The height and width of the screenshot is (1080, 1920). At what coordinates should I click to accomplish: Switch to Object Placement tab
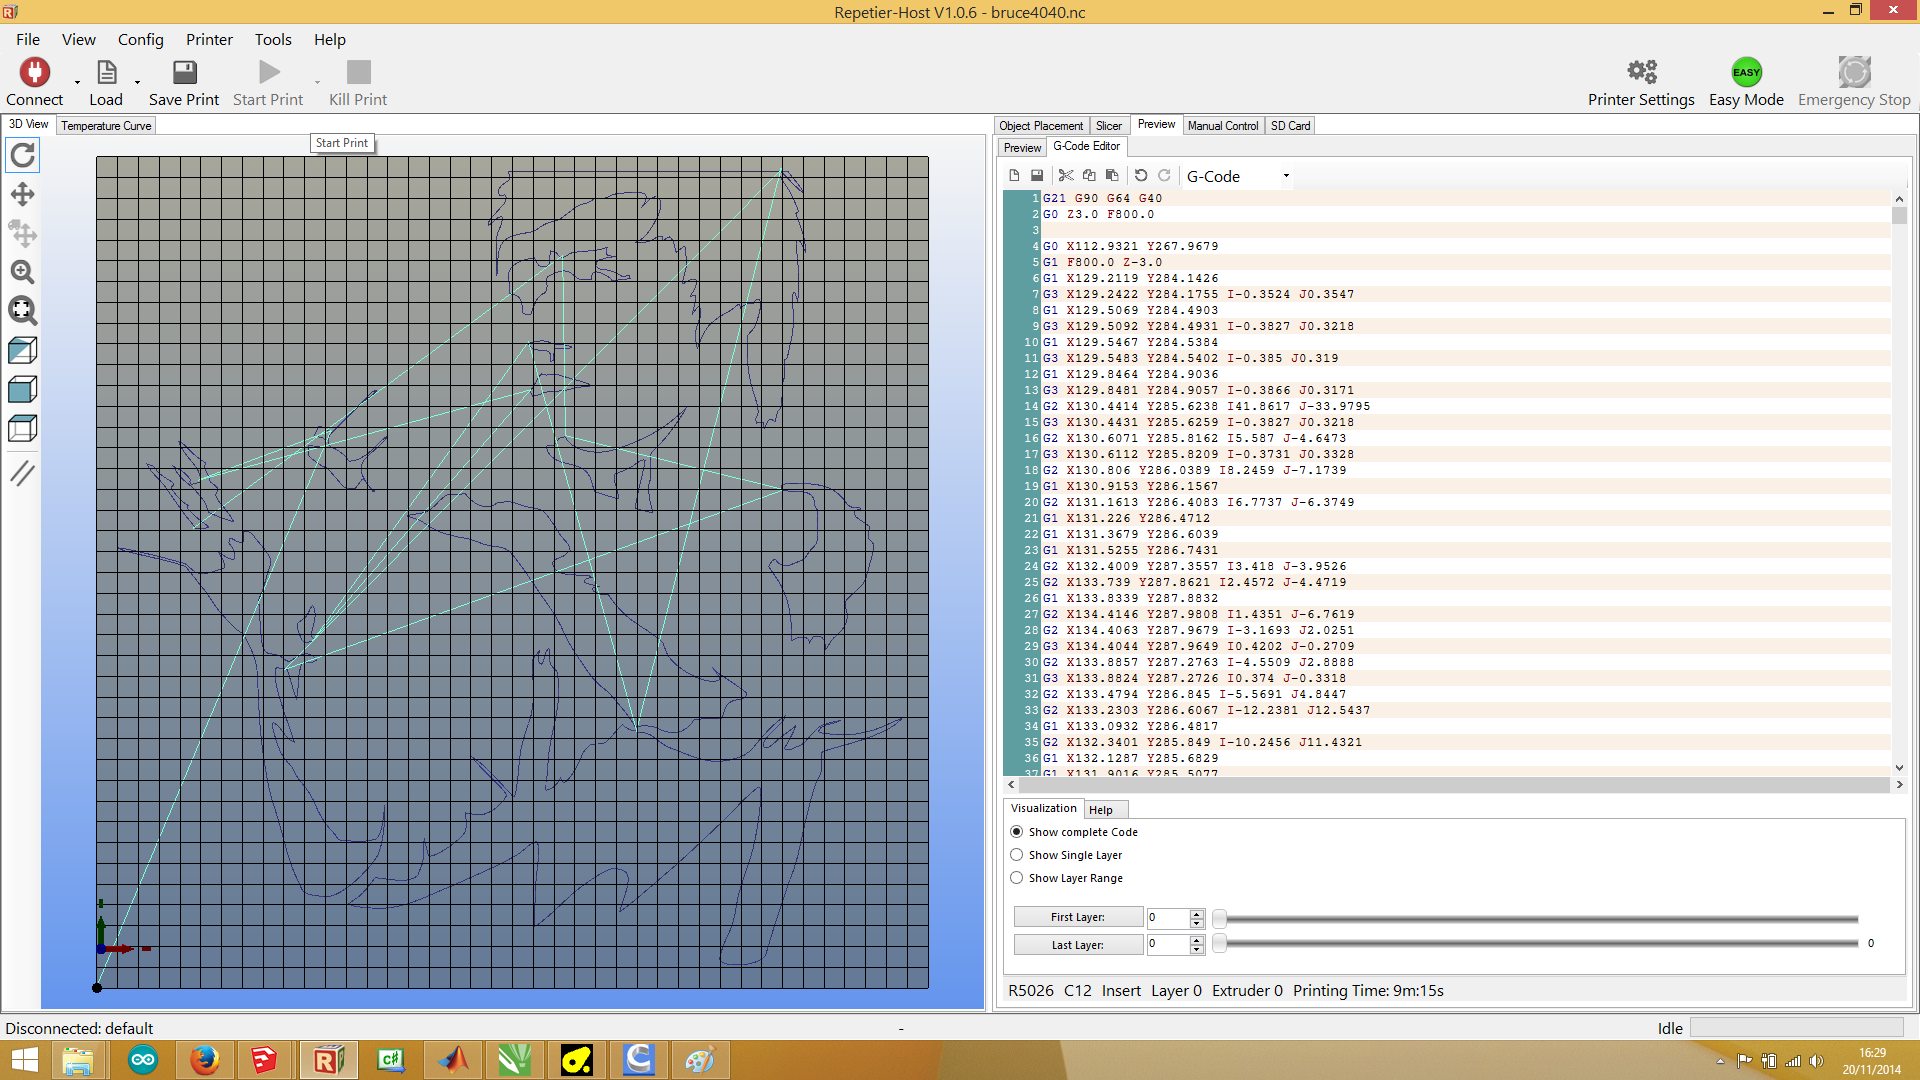click(x=1041, y=125)
